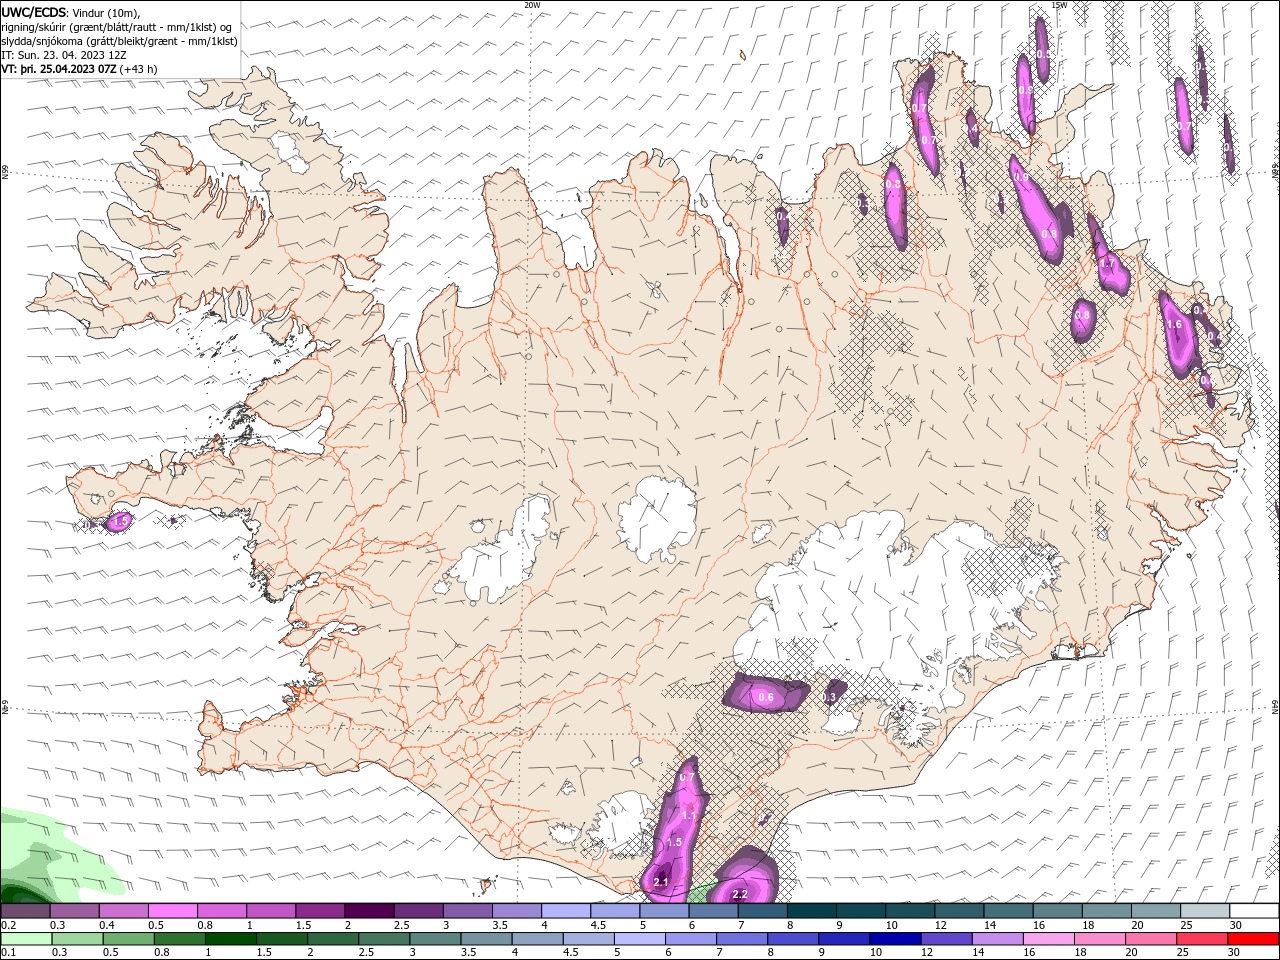
Task: Click the 0.3 mm light green rain swatch
Action: pos(77,939)
